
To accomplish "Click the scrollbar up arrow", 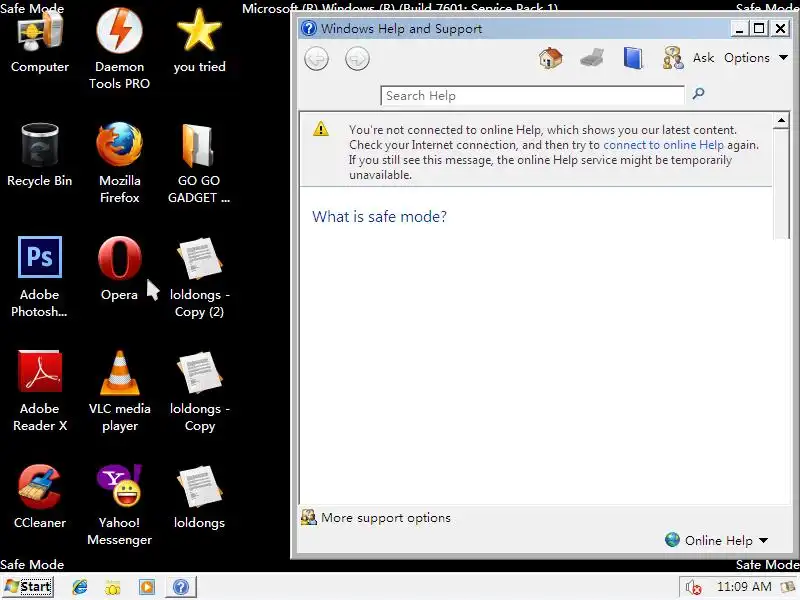I will coord(781,120).
